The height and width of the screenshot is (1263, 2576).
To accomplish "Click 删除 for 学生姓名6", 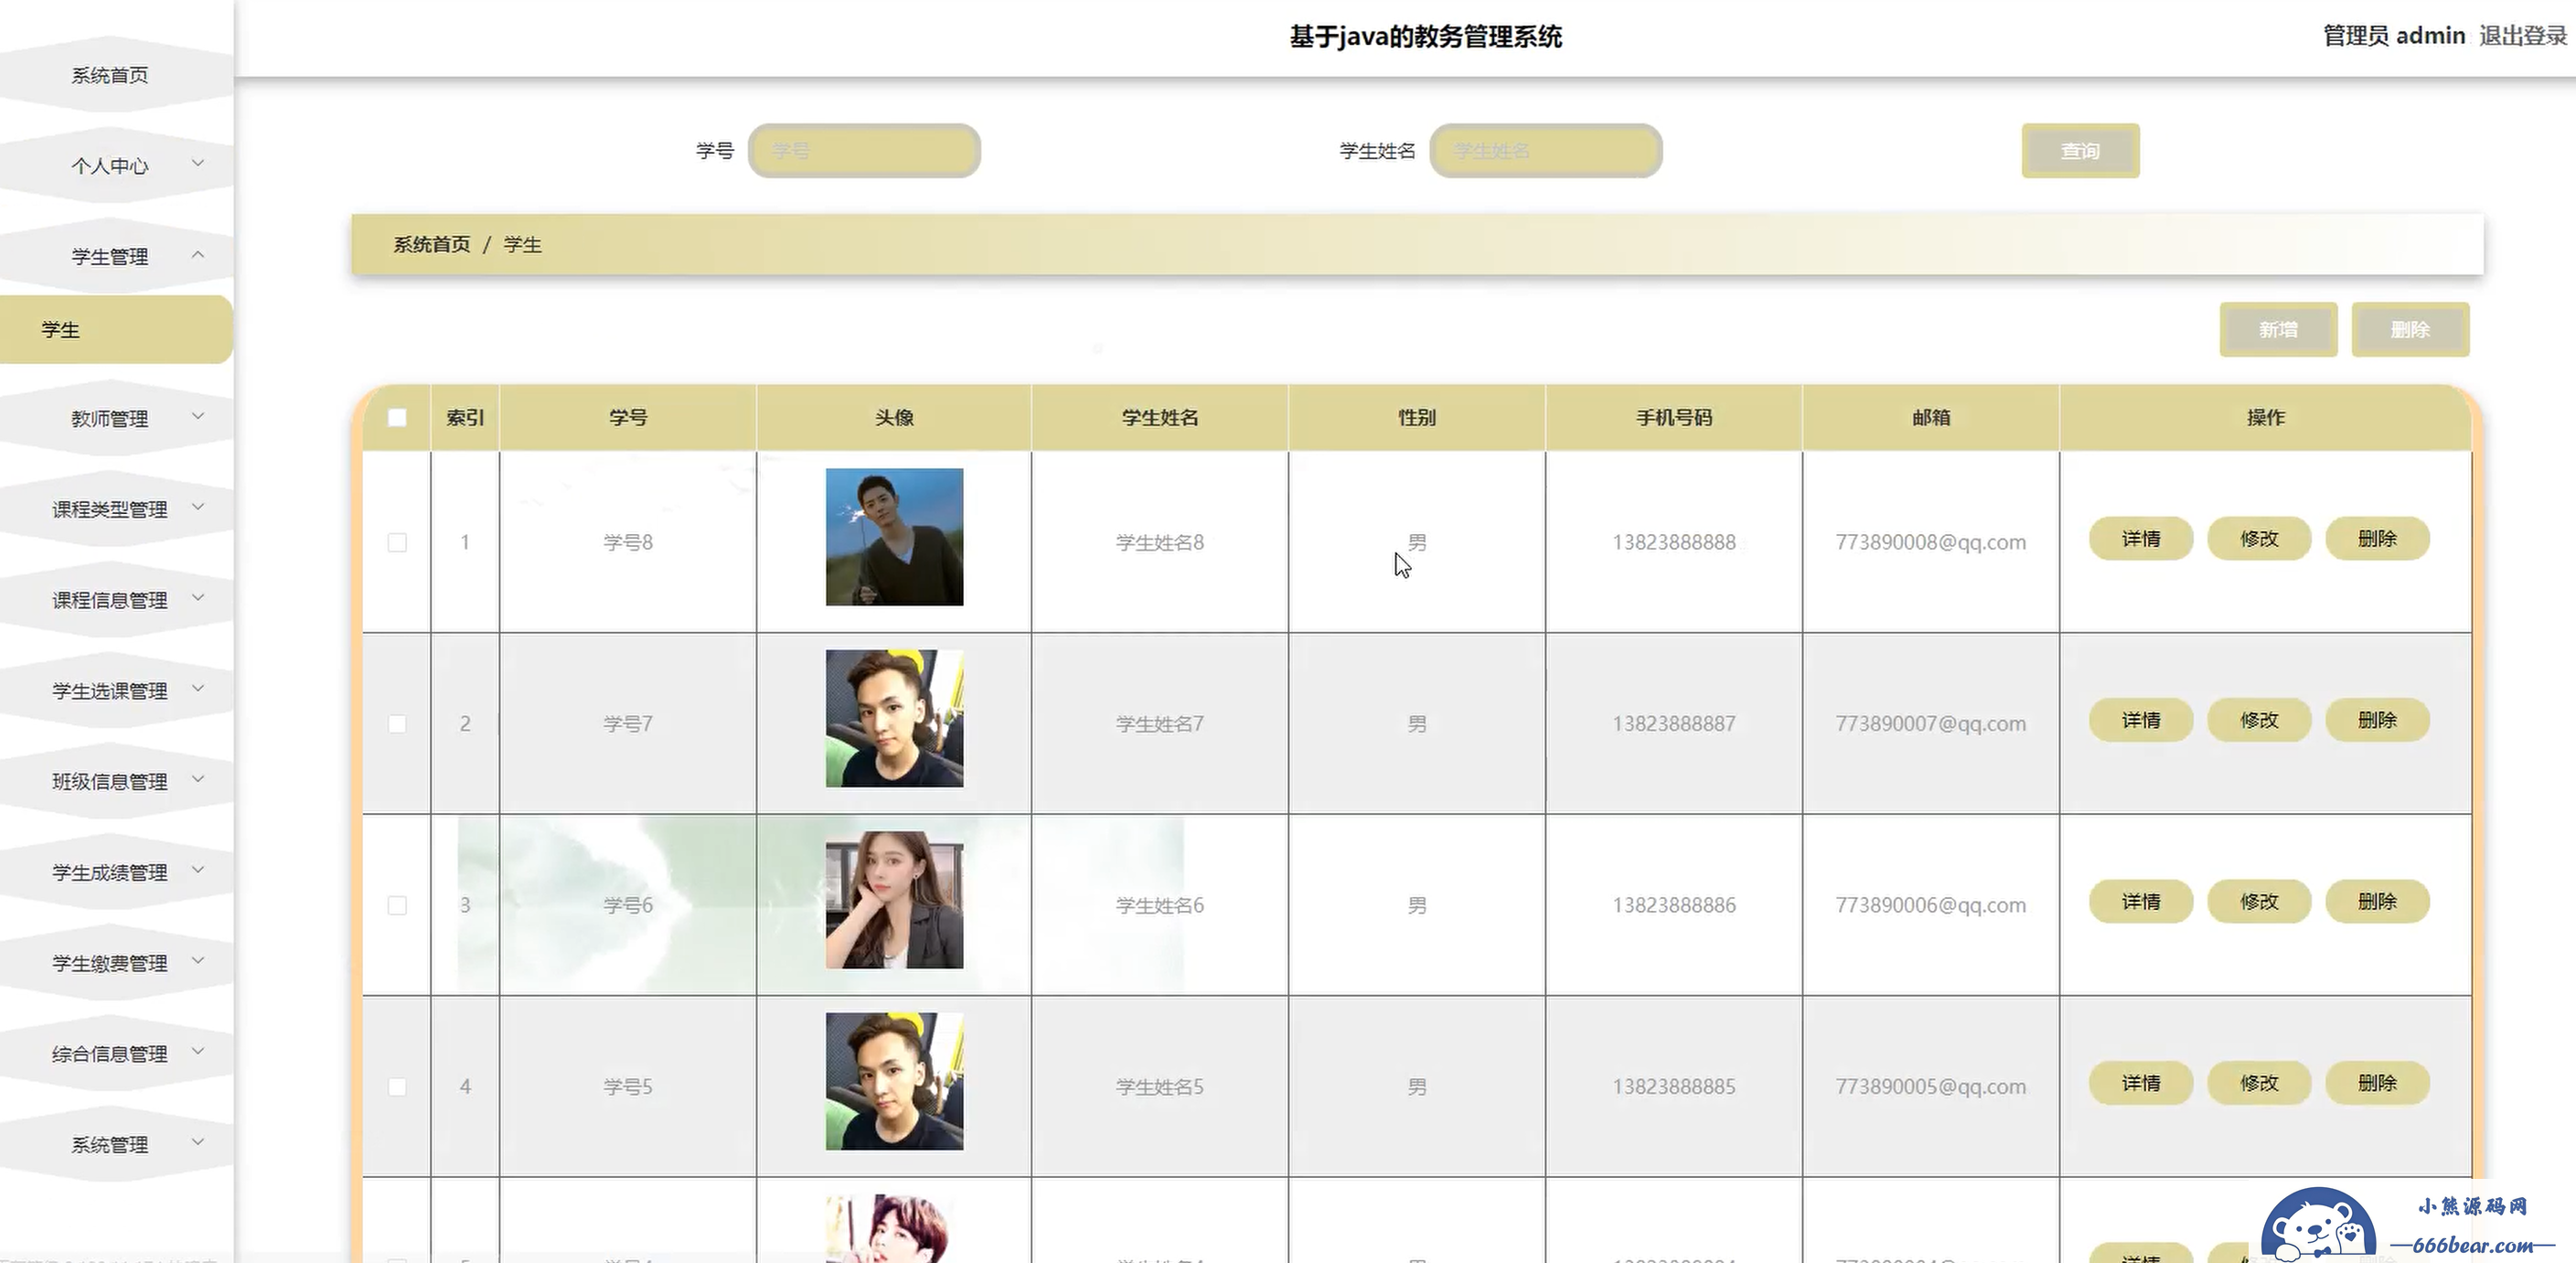I will click(x=2377, y=902).
